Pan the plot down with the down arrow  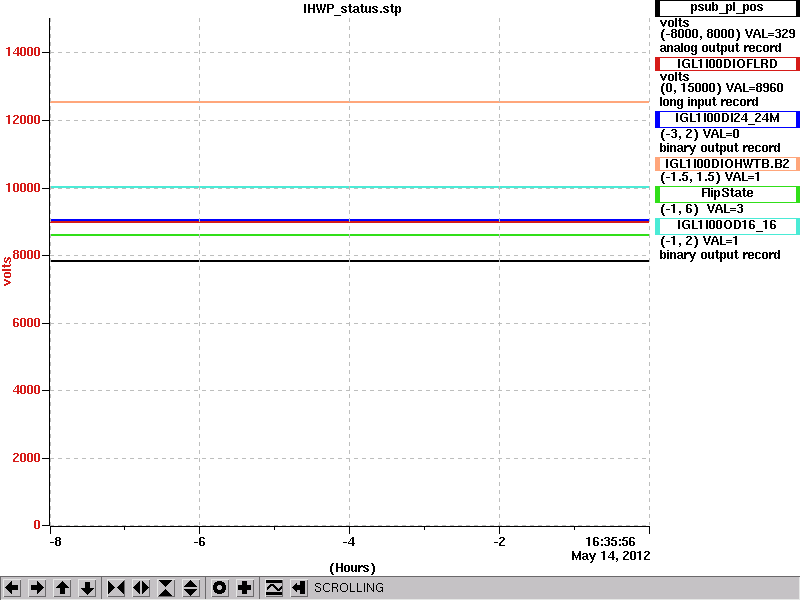[x=87, y=588]
